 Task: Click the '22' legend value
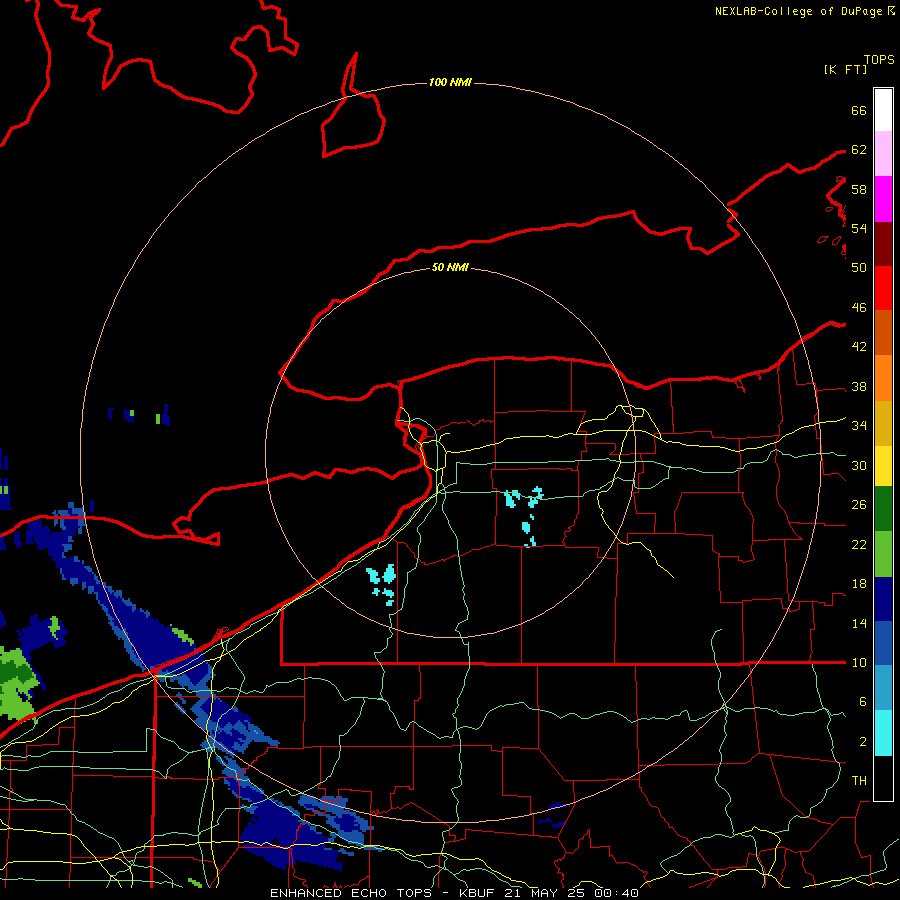point(859,544)
